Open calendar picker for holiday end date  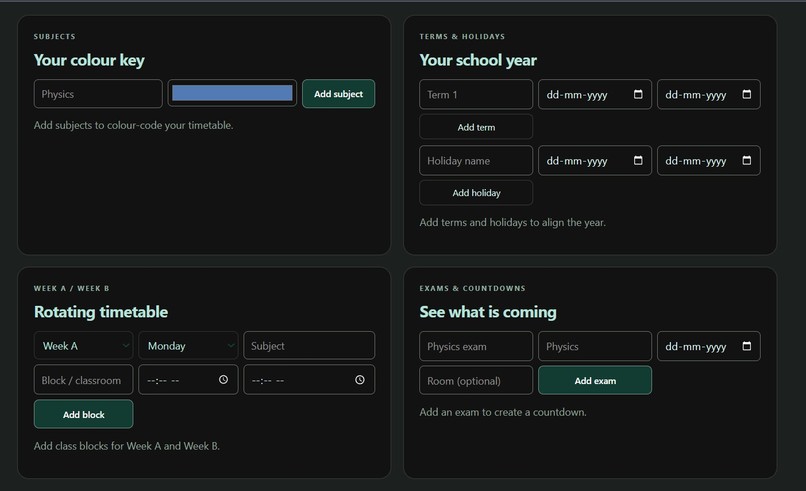(746, 160)
